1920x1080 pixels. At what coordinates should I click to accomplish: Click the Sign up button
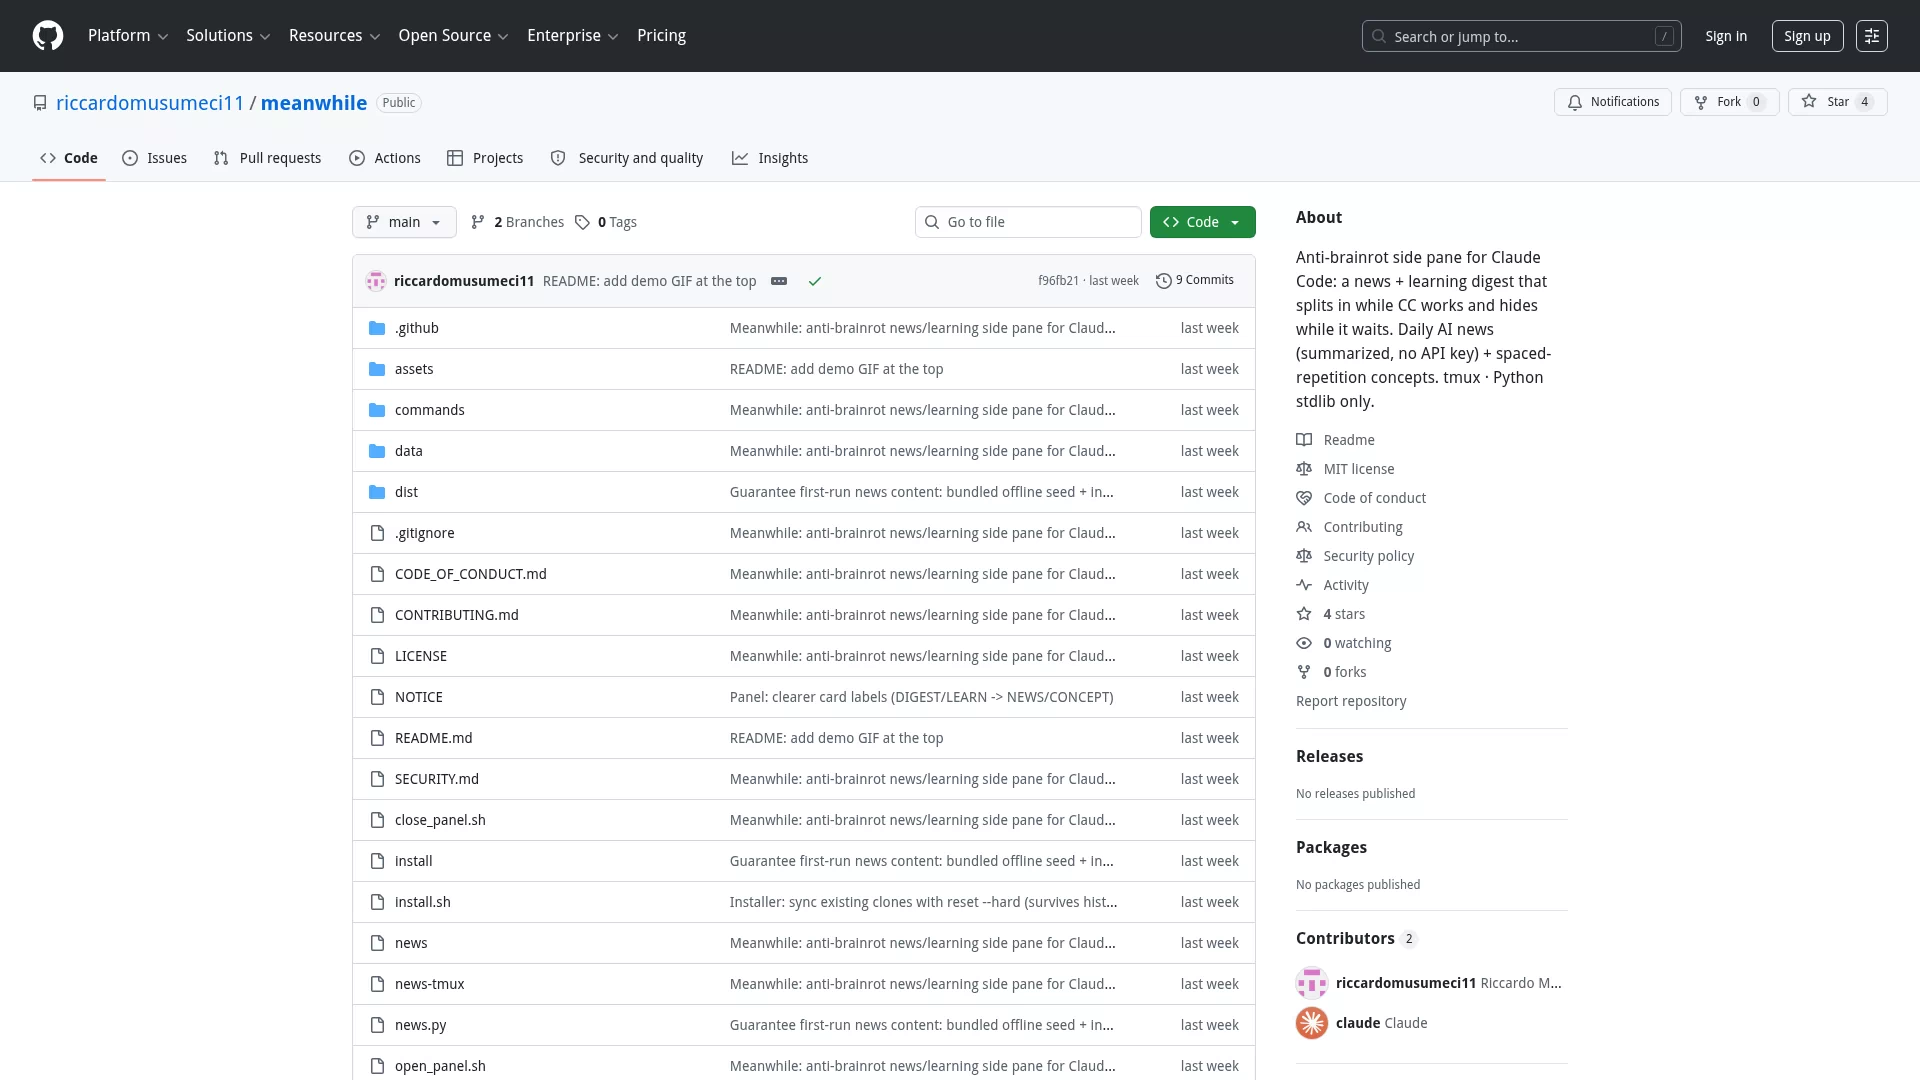pos(1807,36)
